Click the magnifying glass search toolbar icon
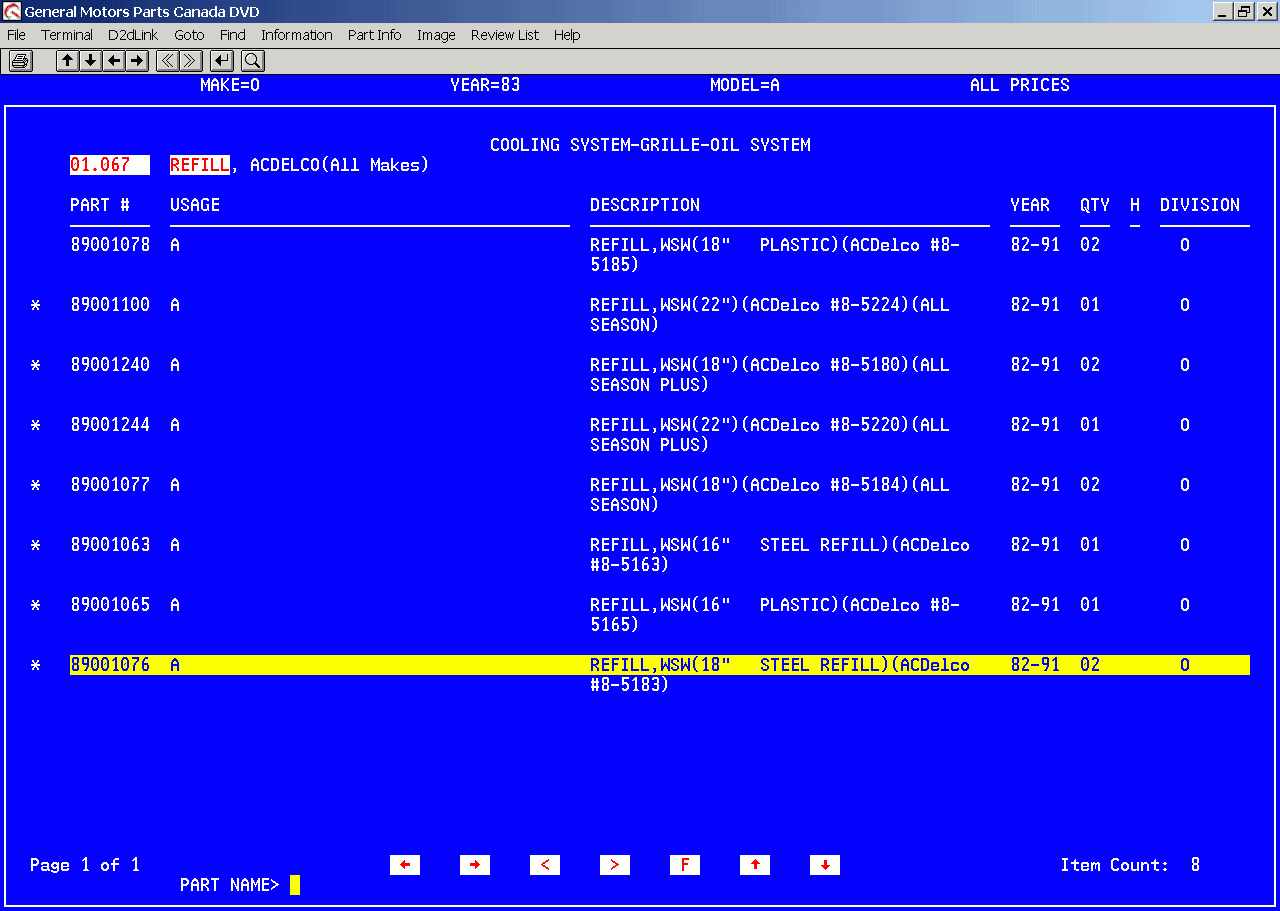Viewport: 1280px width, 911px height. [251, 61]
